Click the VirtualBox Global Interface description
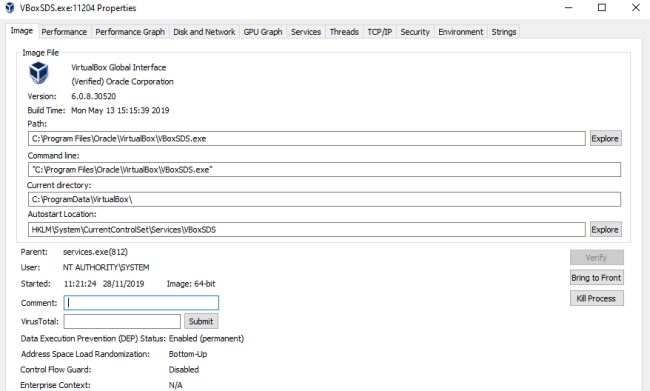This screenshot has height=391, width=650. pos(119,67)
